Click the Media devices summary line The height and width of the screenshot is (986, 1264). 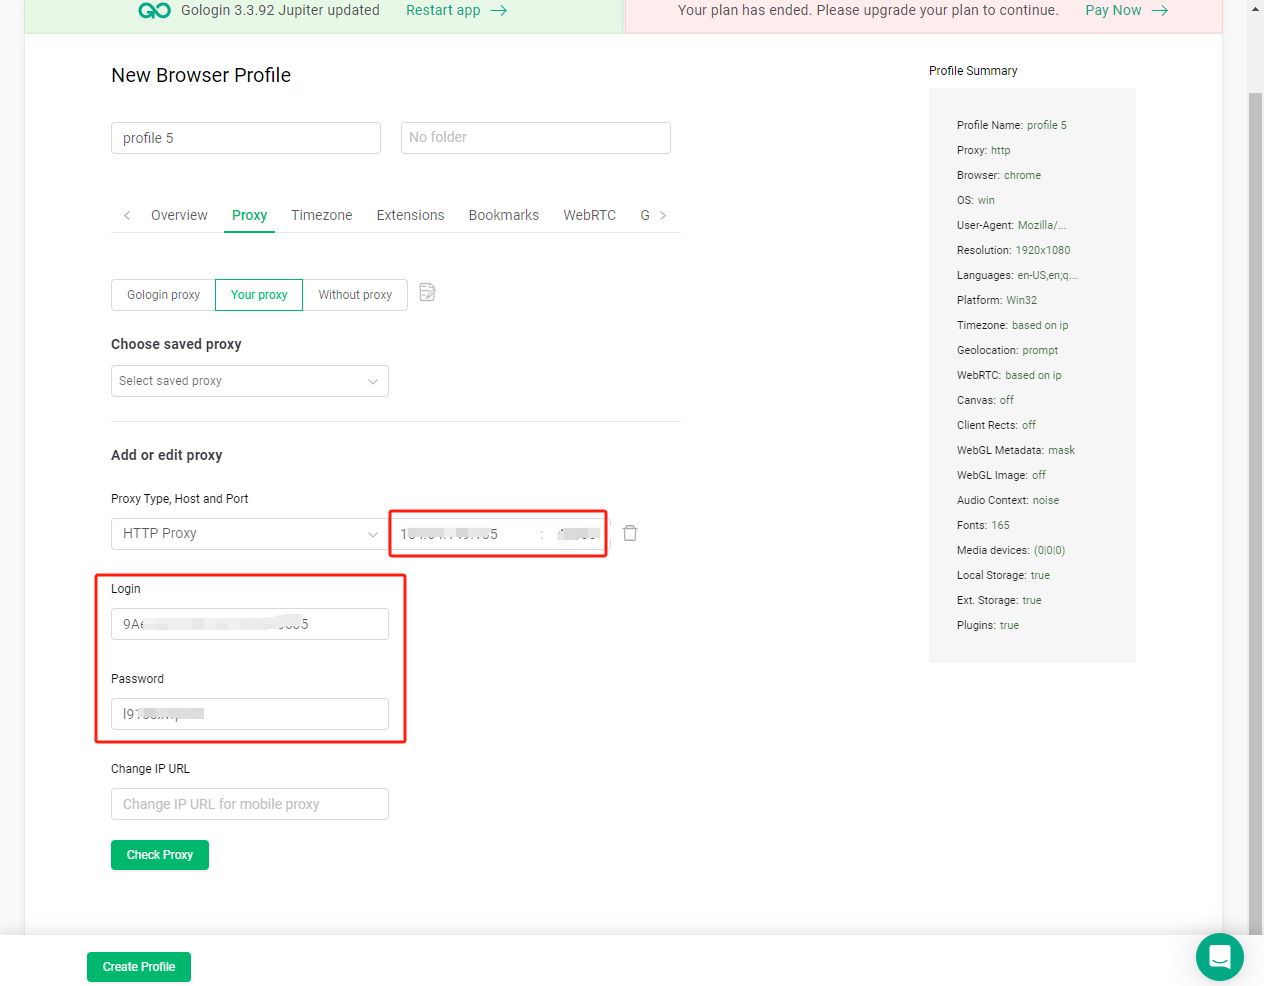tap(1011, 550)
